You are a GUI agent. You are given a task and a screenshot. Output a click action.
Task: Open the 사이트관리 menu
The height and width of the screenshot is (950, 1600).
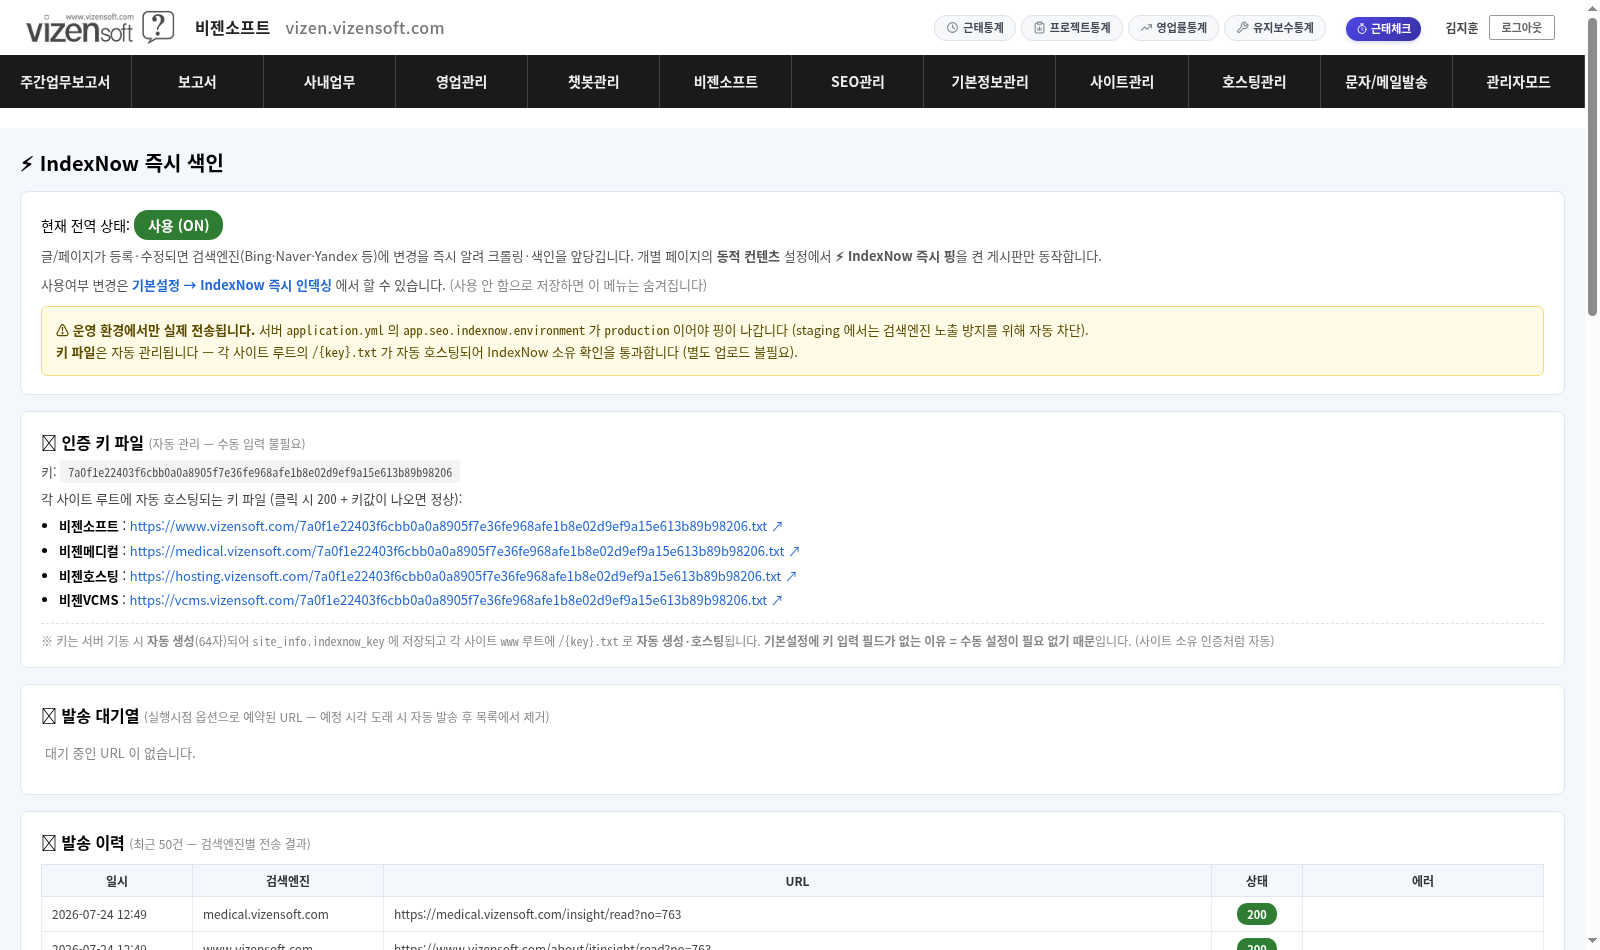pos(1121,82)
